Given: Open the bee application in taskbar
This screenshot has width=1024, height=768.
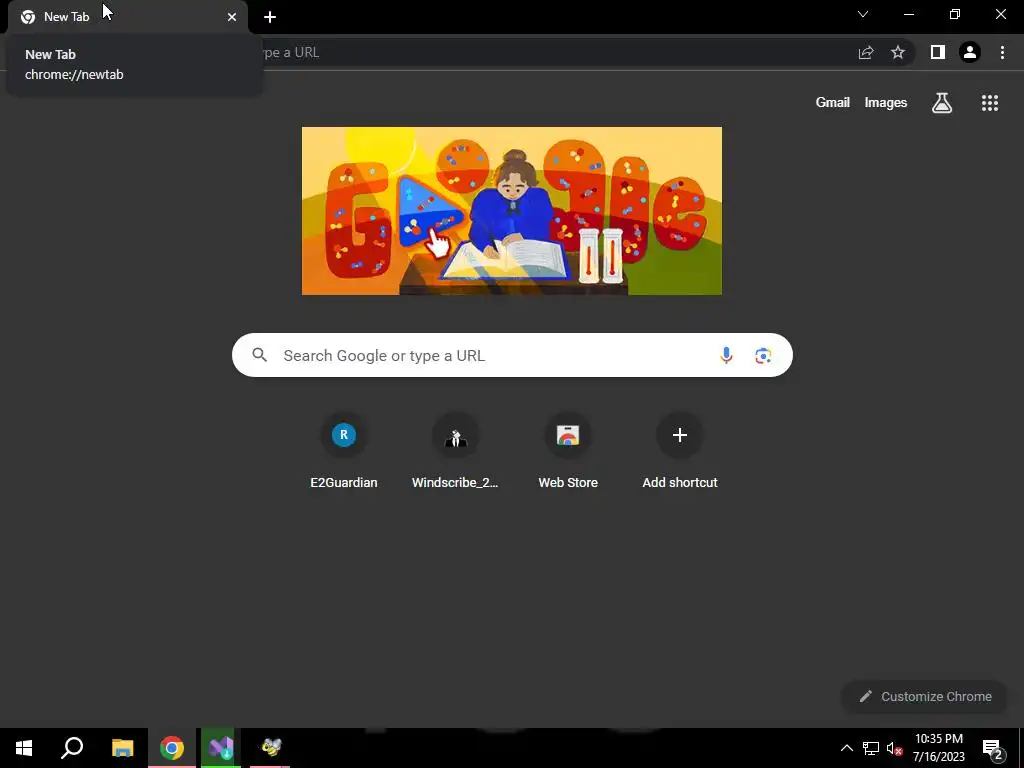Looking at the screenshot, I should point(270,748).
